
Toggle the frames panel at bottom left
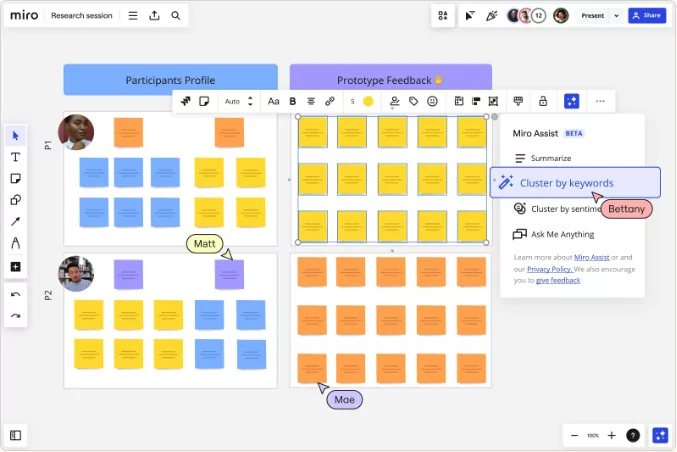tap(15, 435)
